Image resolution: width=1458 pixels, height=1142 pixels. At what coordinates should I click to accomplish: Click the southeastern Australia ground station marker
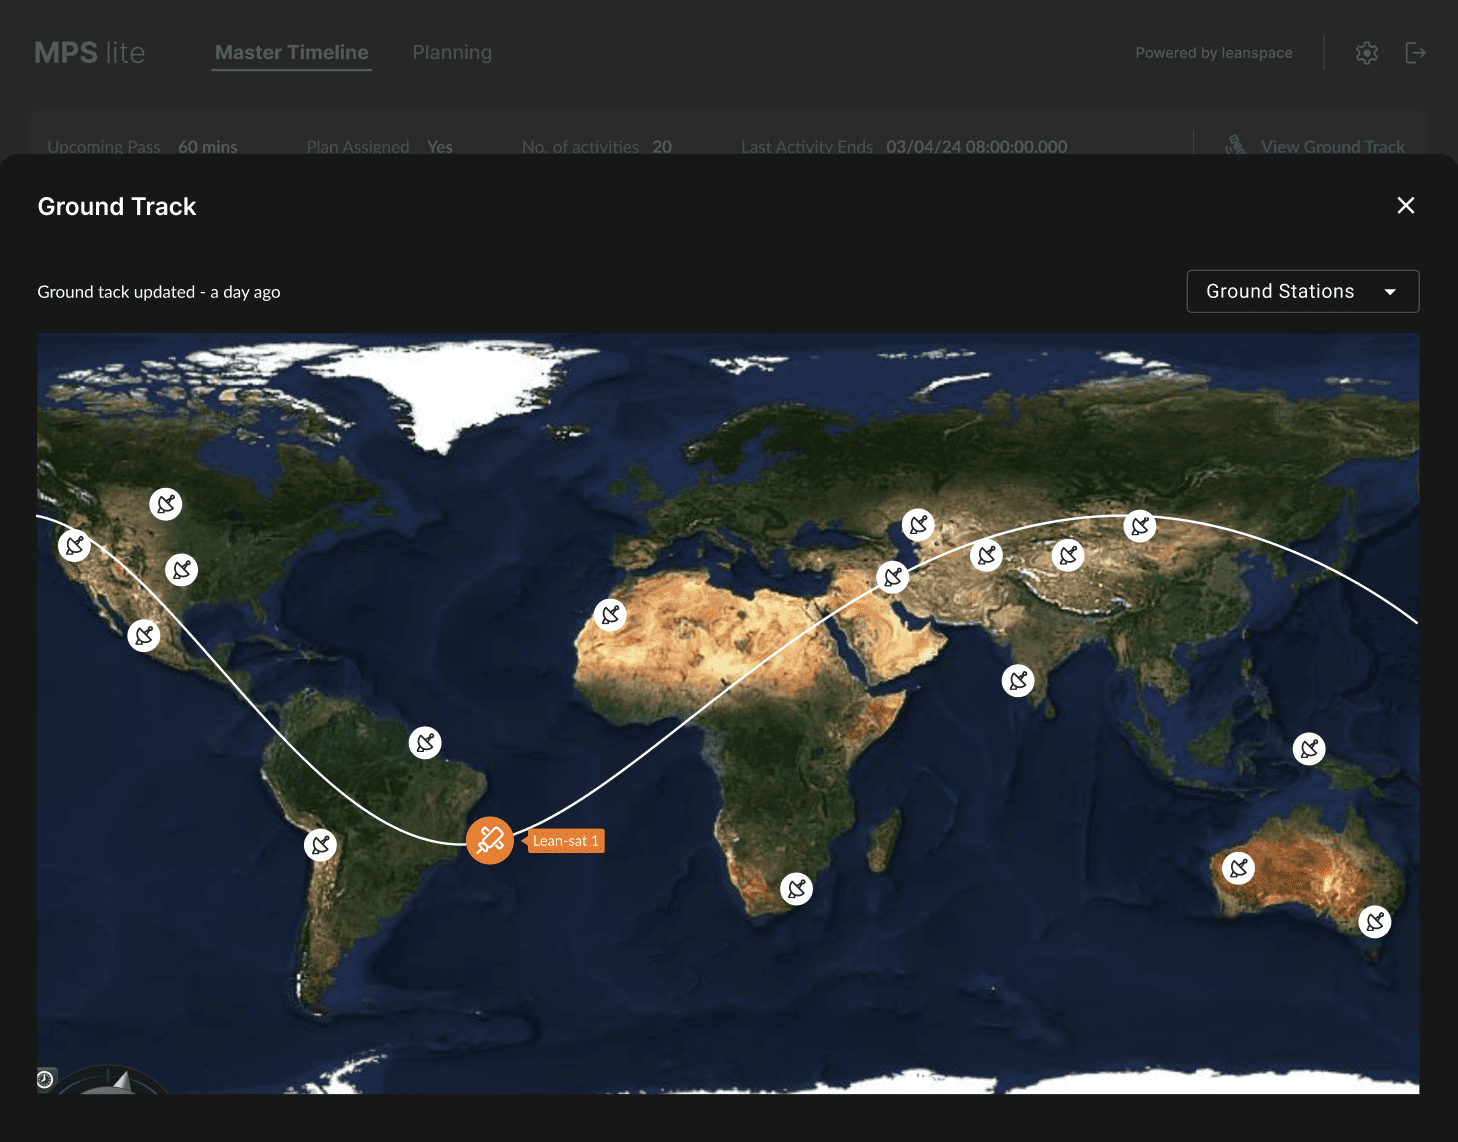tap(1375, 921)
